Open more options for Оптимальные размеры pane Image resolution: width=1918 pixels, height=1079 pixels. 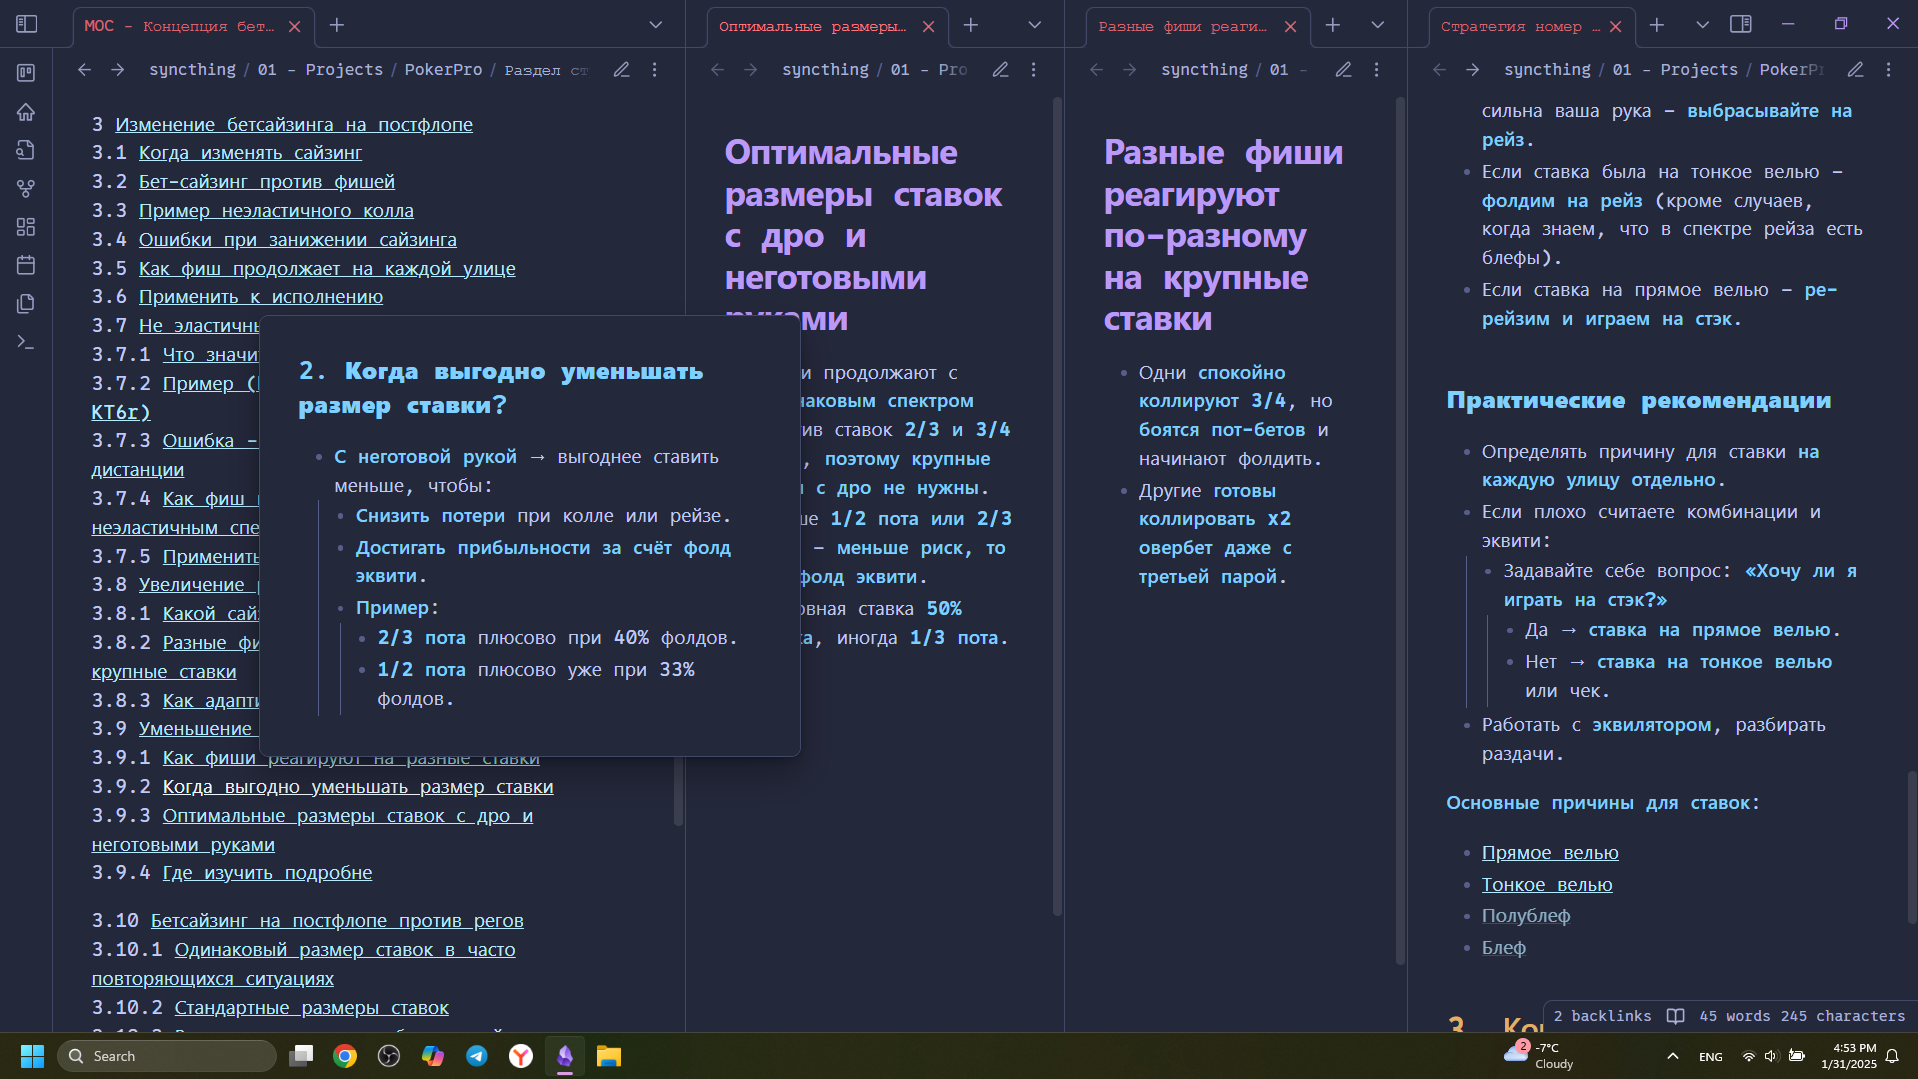pyautogui.click(x=1033, y=69)
